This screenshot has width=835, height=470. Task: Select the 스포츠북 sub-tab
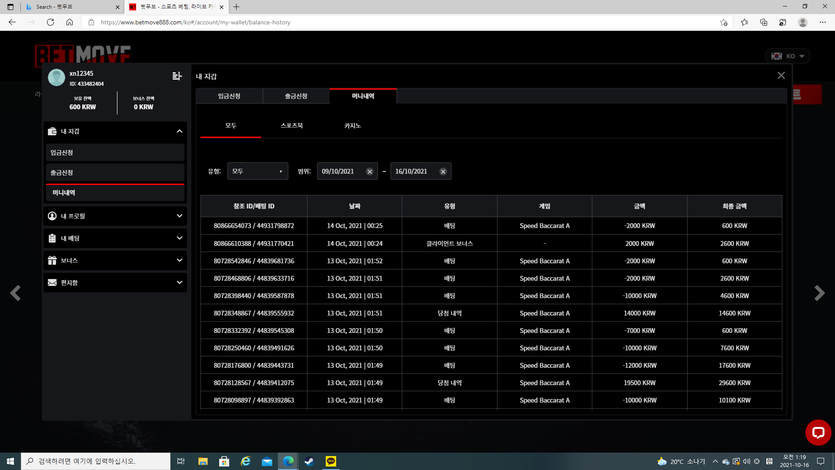tap(292, 126)
